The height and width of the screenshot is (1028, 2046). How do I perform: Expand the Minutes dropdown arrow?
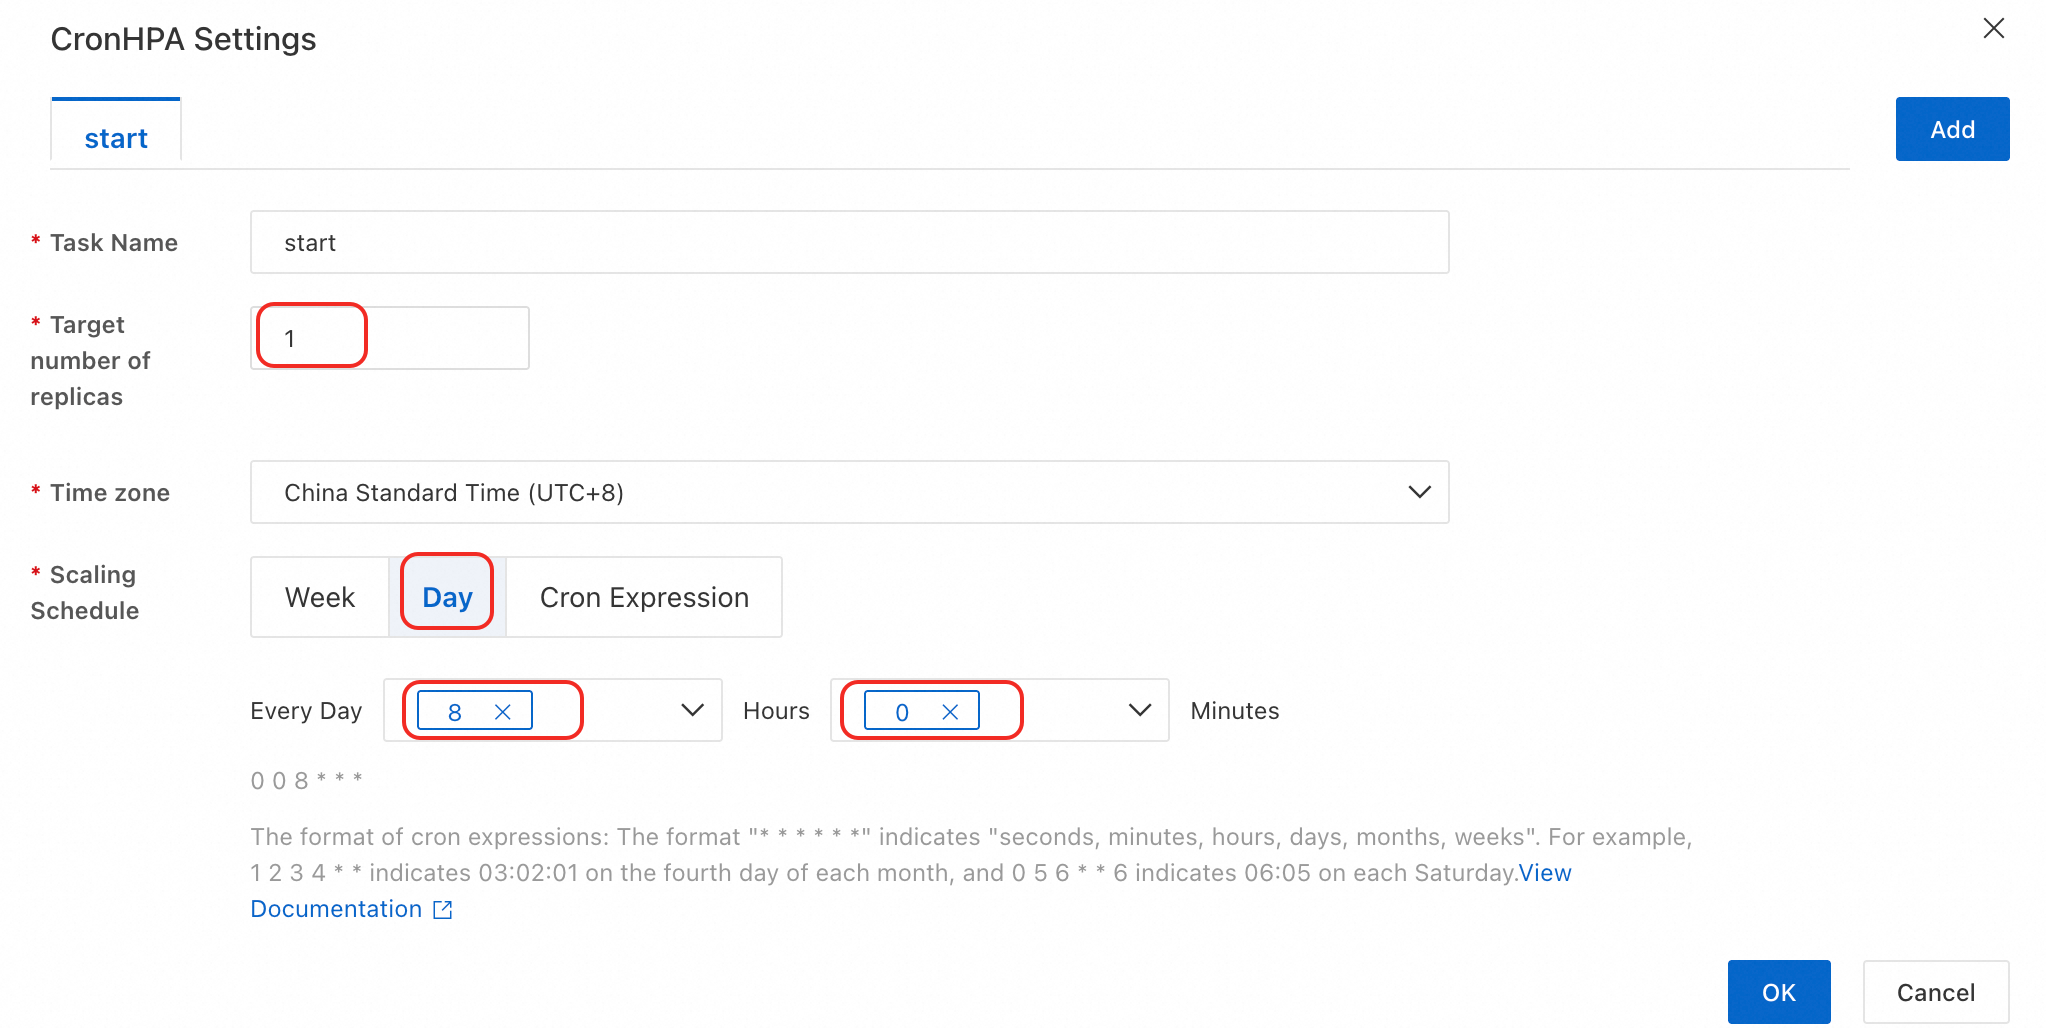click(1139, 711)
